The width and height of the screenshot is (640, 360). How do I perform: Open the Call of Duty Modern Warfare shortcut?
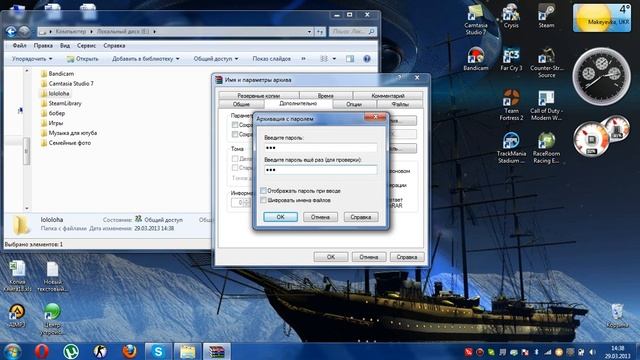click(546, 105)
